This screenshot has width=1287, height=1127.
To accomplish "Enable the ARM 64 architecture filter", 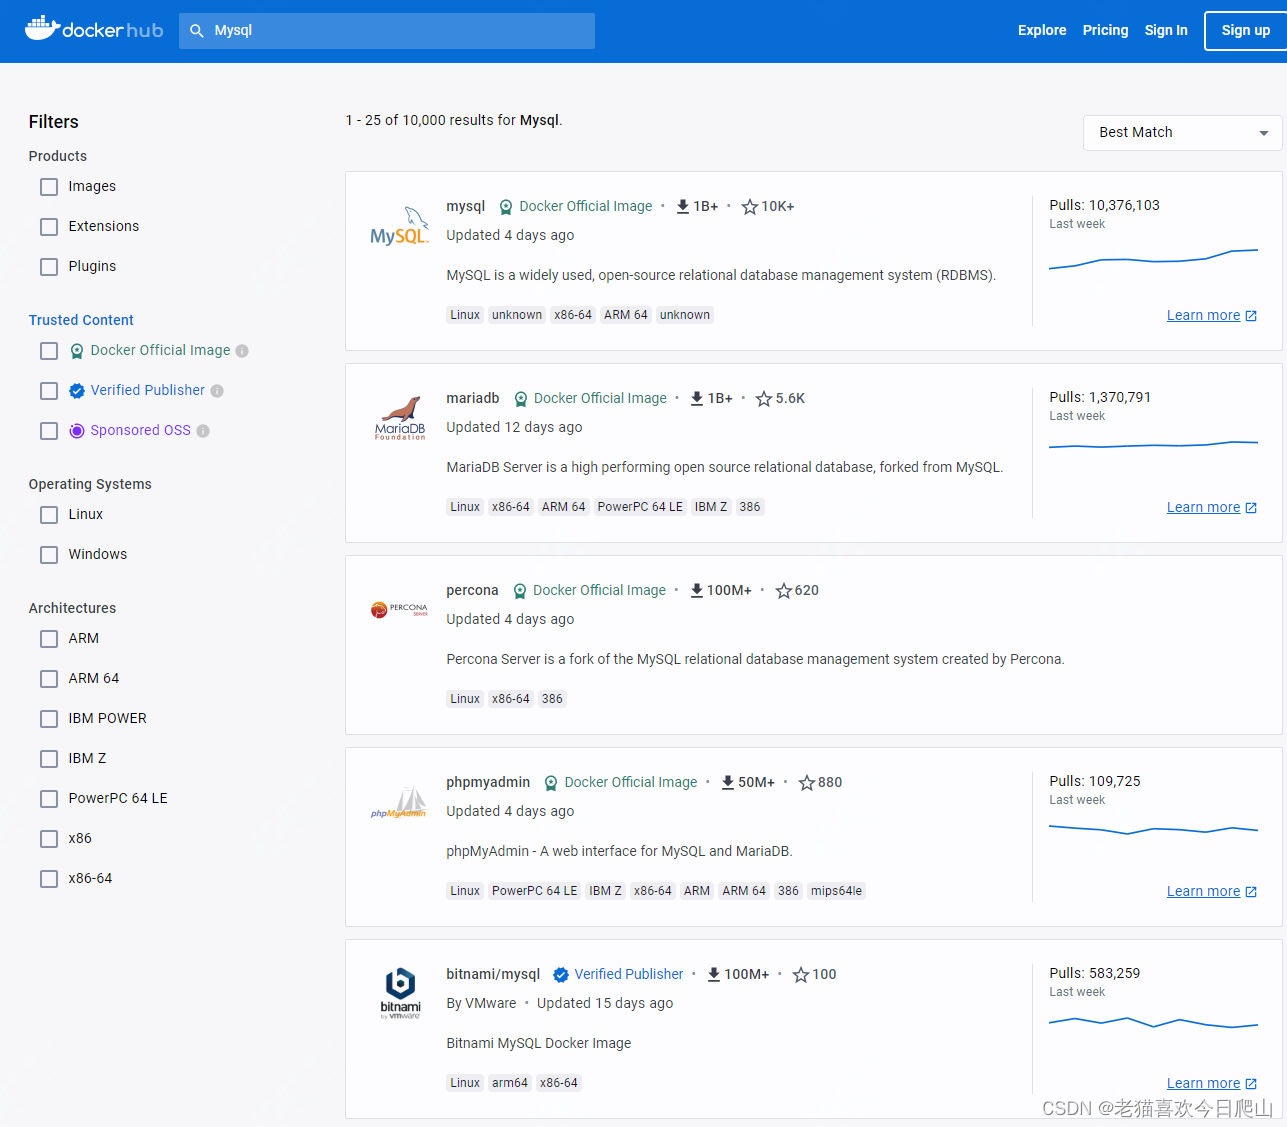I will pos(48,678).
